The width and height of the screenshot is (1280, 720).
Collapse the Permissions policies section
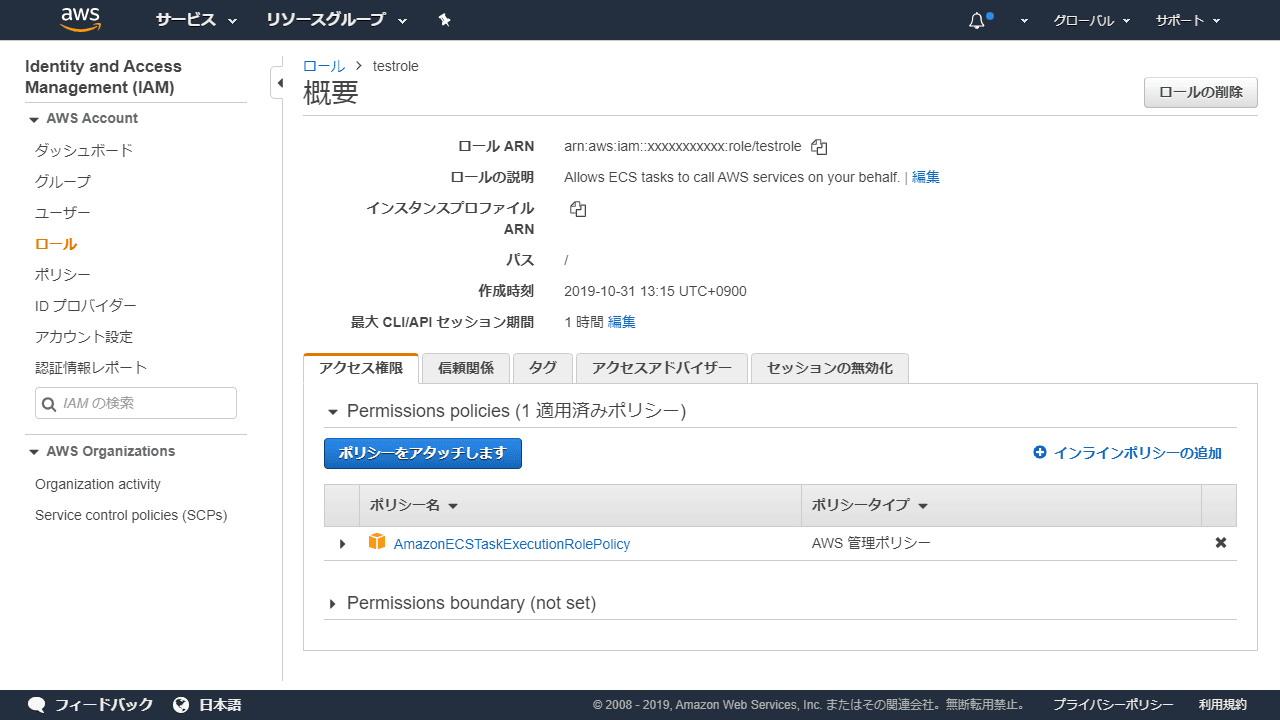point(333,412)
